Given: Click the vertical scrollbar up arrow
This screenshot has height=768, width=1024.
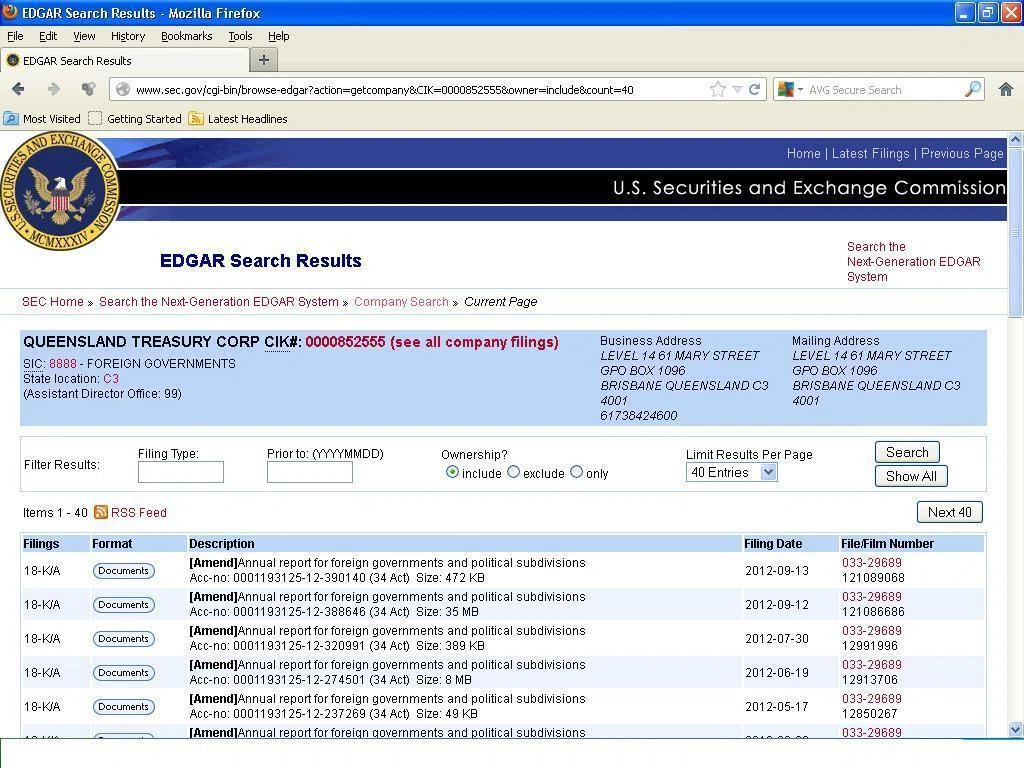Looking at the screenshot, I should 1016,139.
